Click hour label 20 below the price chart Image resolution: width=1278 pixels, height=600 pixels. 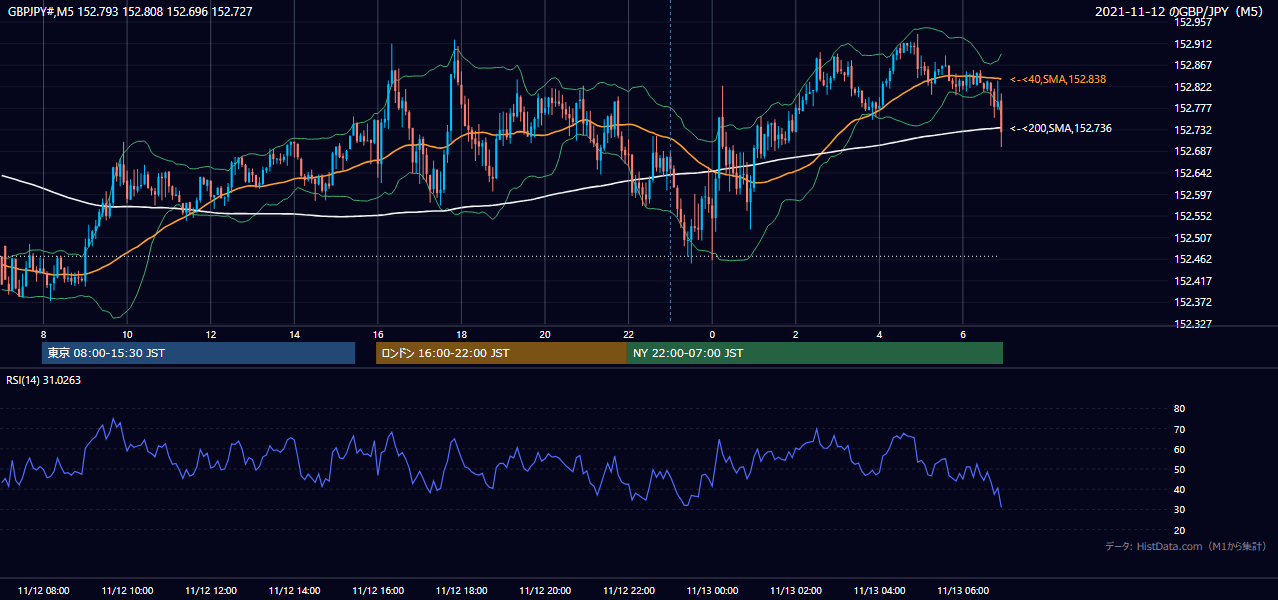point(545,334)
